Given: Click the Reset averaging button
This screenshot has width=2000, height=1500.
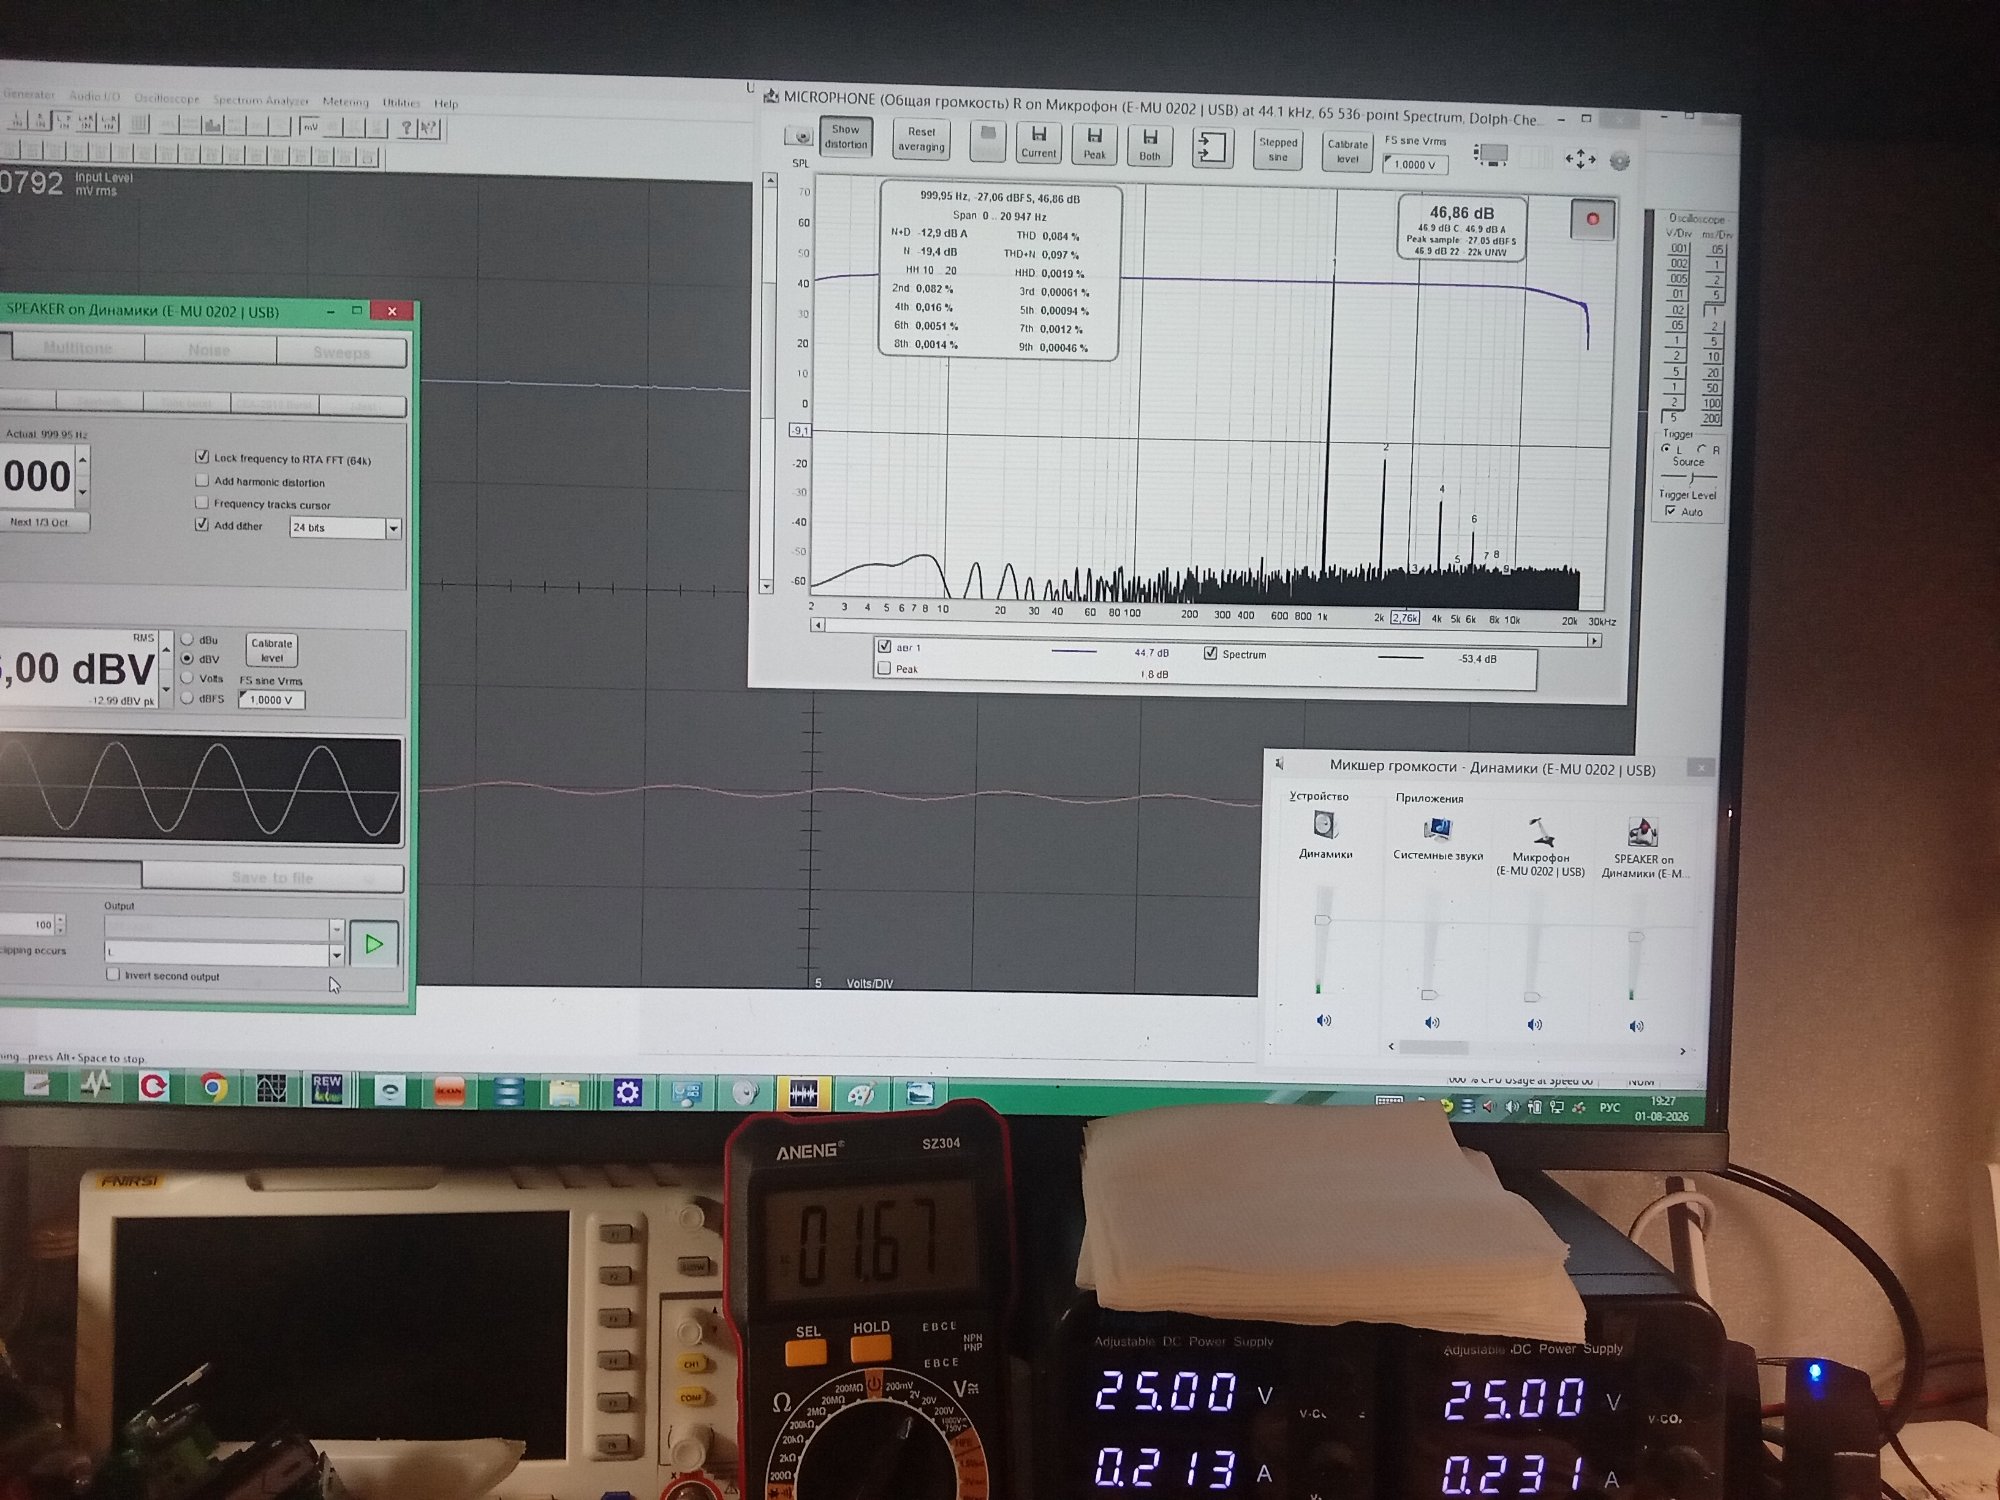Looking at the screenshot, I should pyautogui.click(x=921, y=139).
